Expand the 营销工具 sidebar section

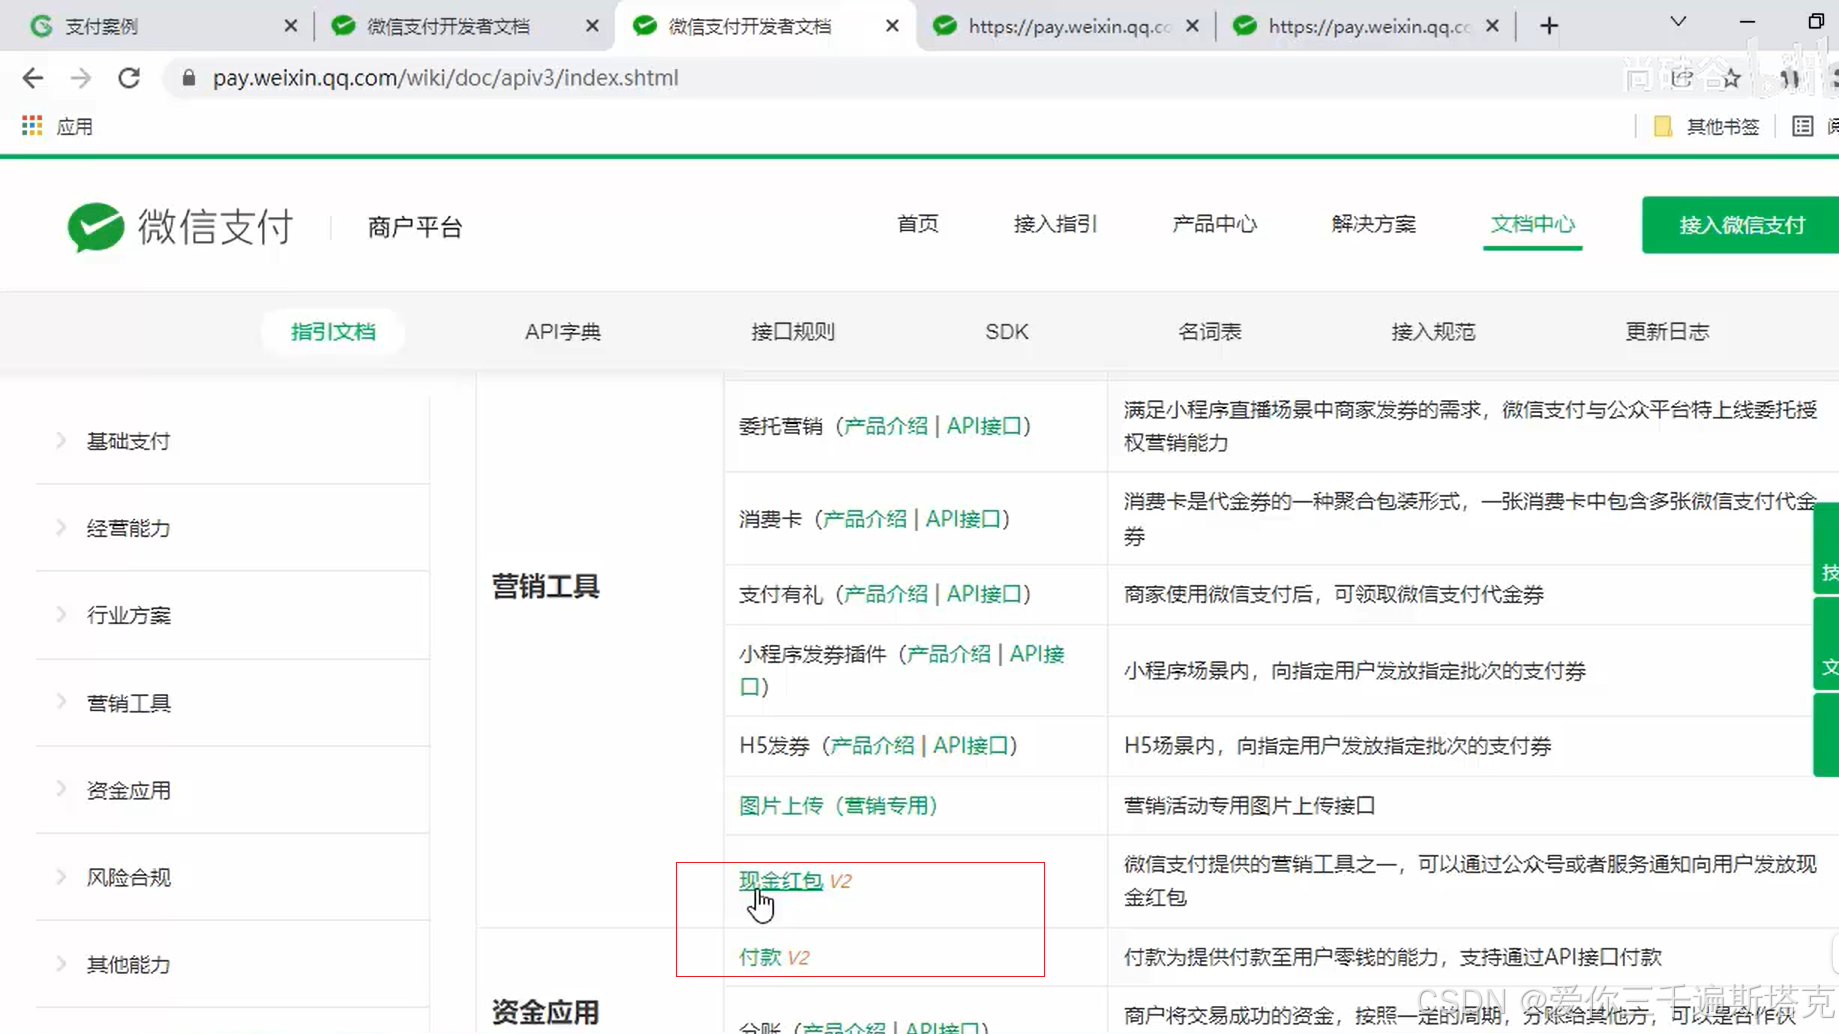pos(127,703)
